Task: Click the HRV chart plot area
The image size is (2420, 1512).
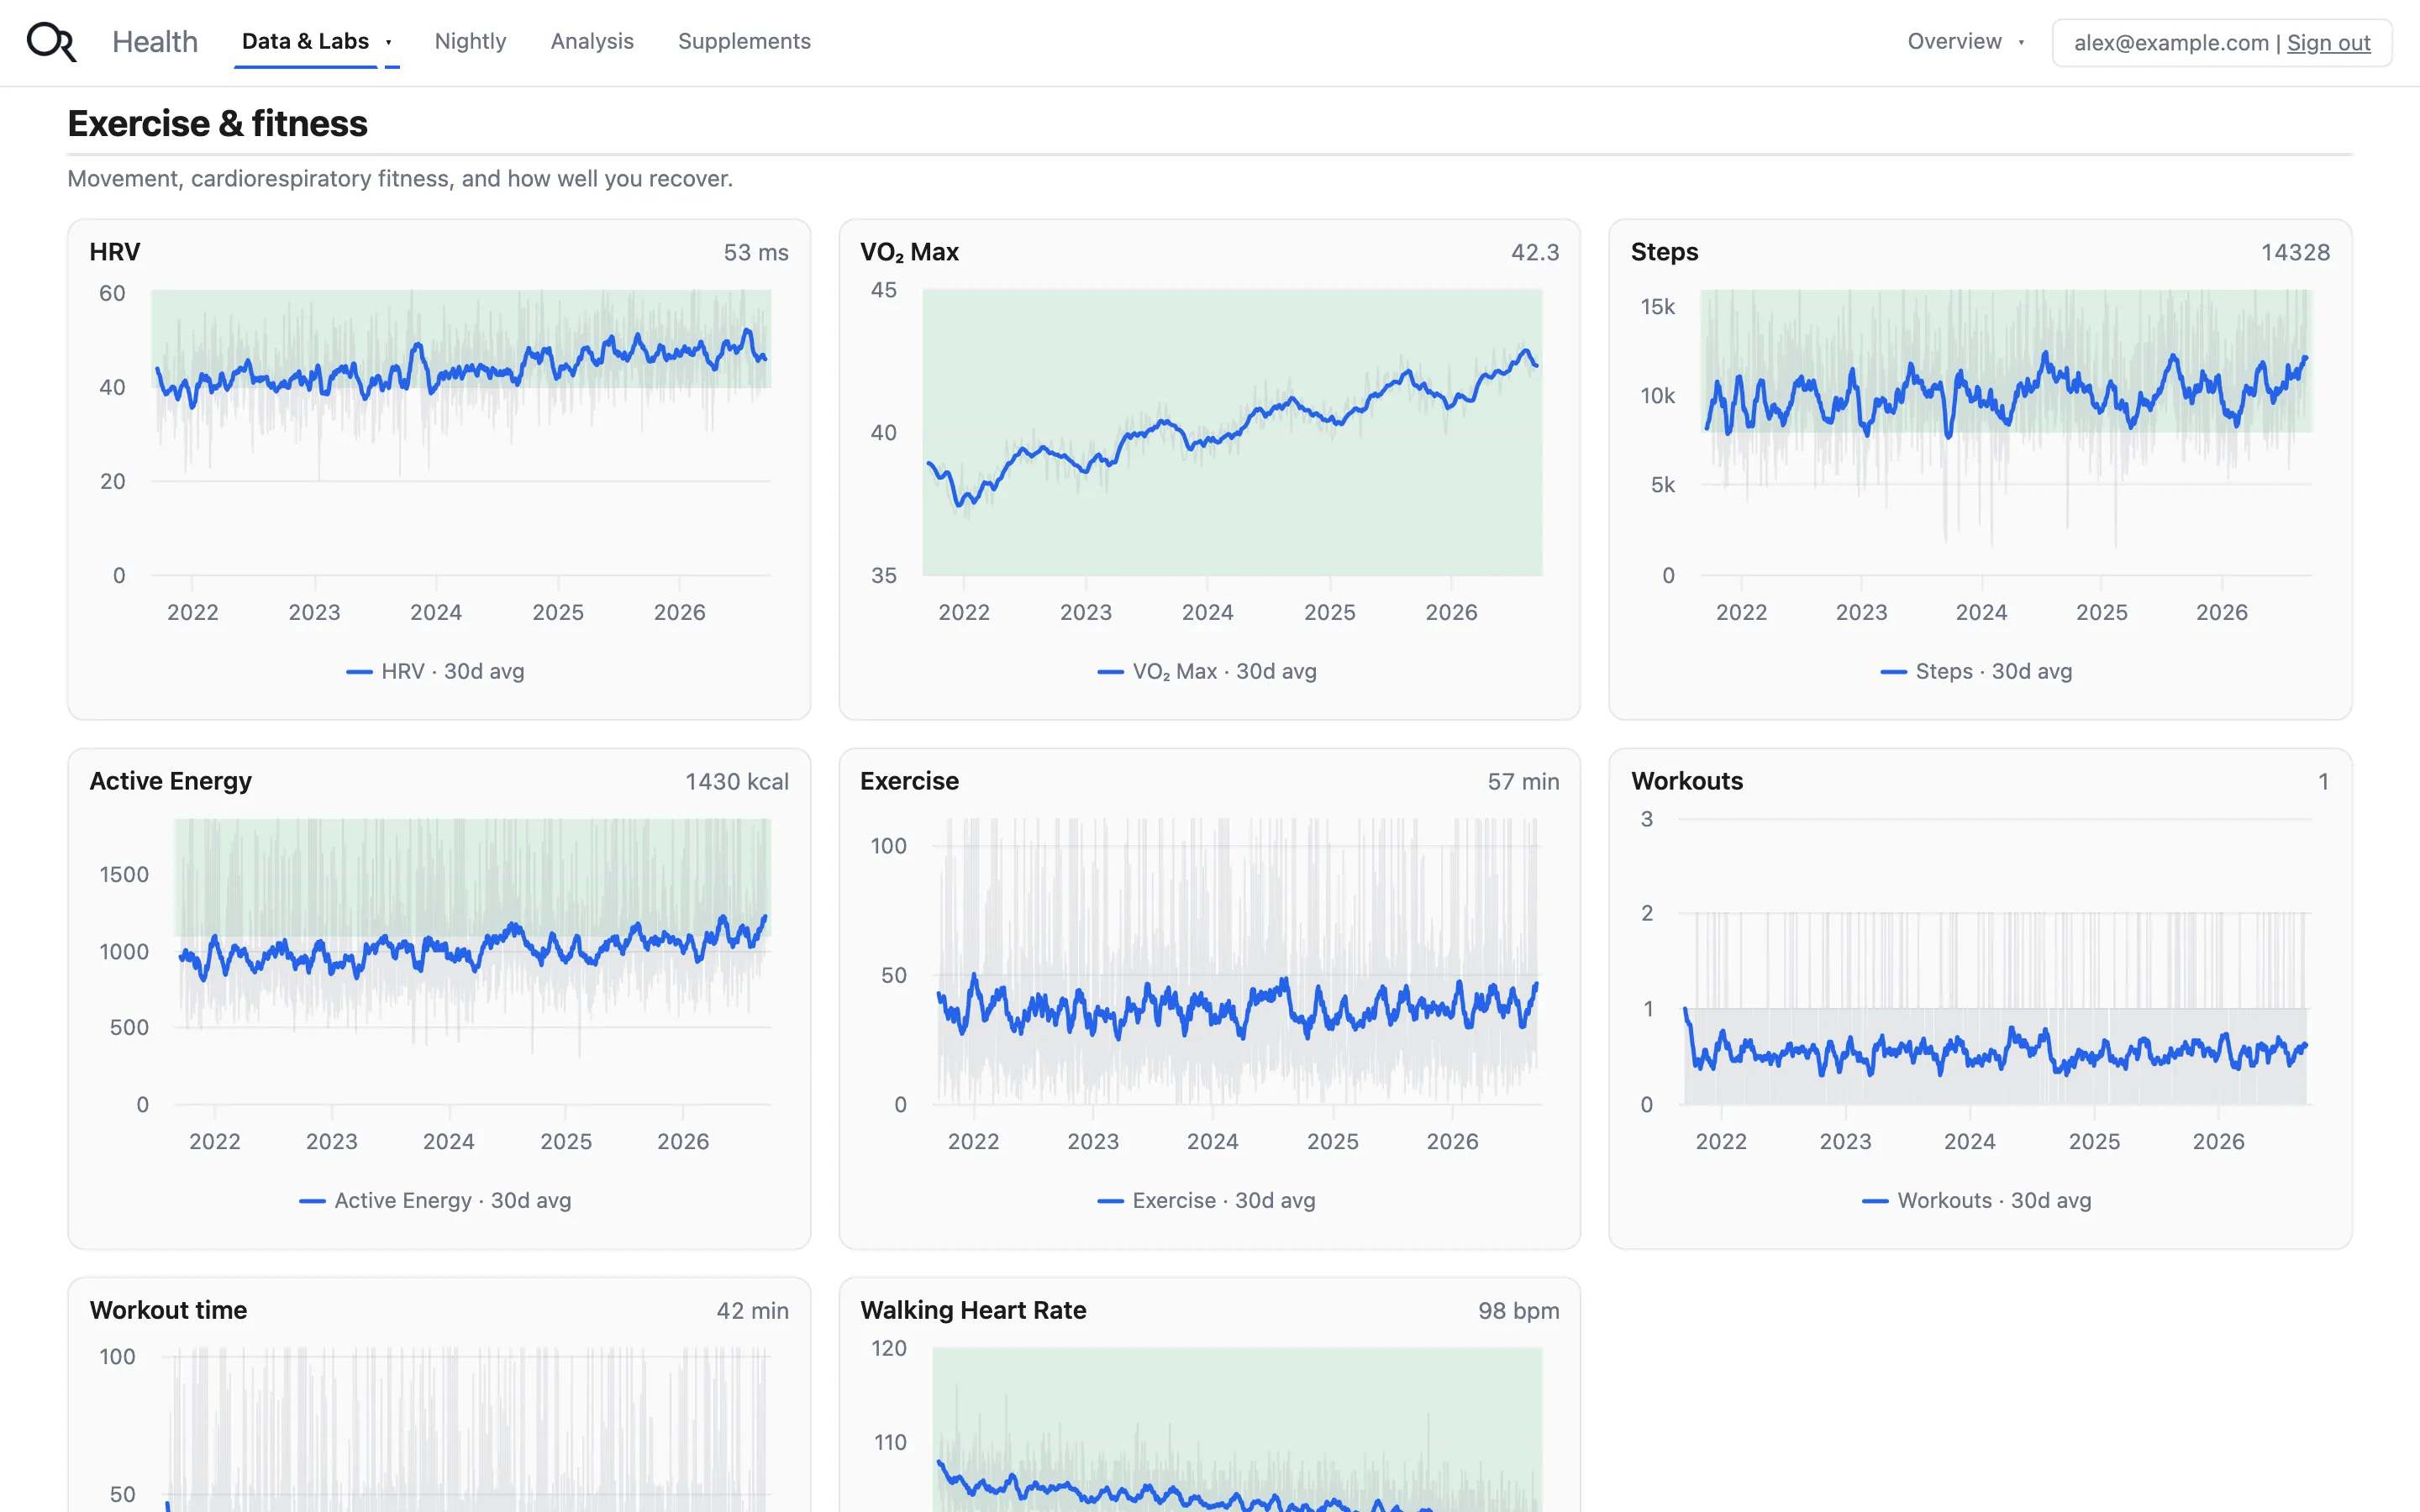Action: pyautogui.click(x=461, y=432)
